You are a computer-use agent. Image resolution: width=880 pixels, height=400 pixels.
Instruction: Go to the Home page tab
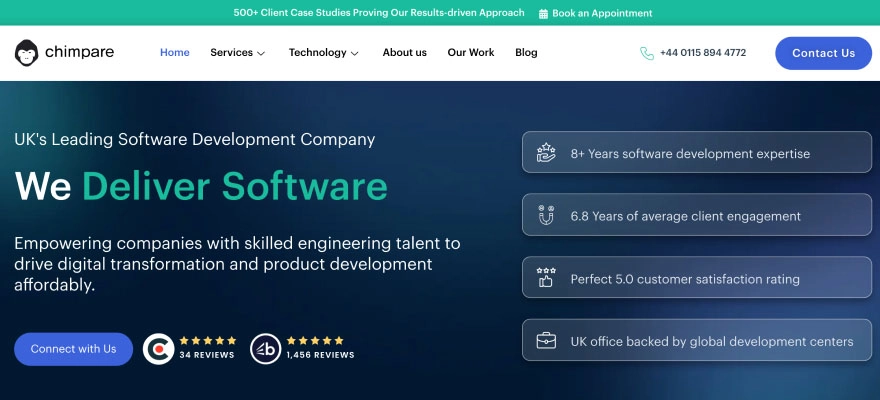174,53
